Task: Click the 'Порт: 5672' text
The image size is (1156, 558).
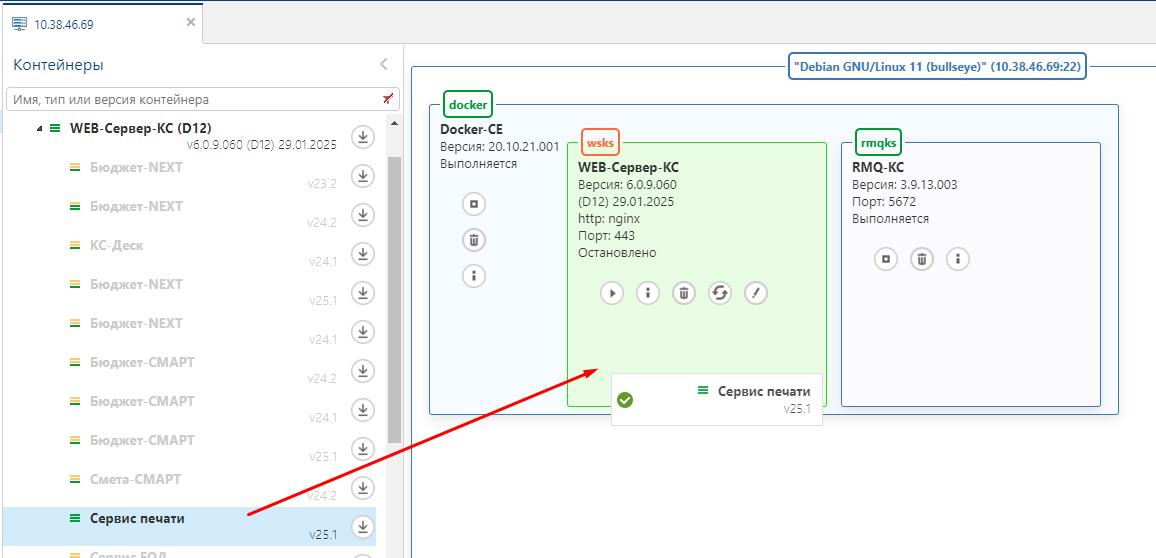Action: pyautogui.click(x=884, y=201)
